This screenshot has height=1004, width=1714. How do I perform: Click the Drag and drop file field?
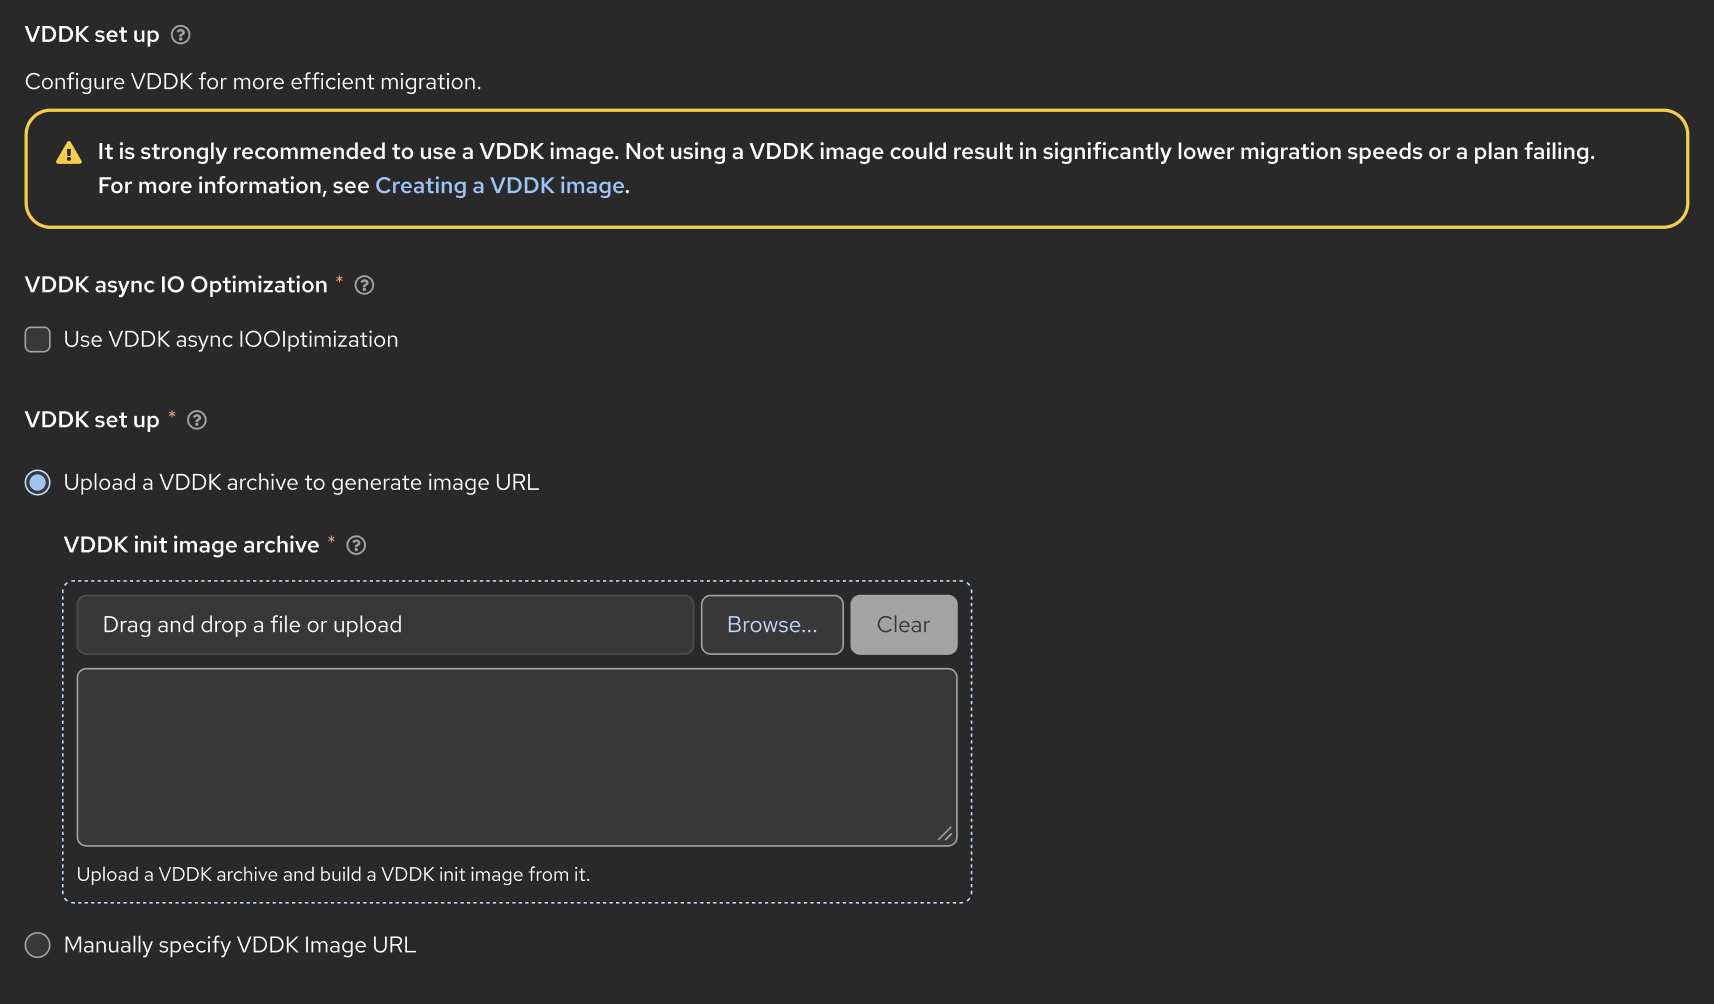385,625
